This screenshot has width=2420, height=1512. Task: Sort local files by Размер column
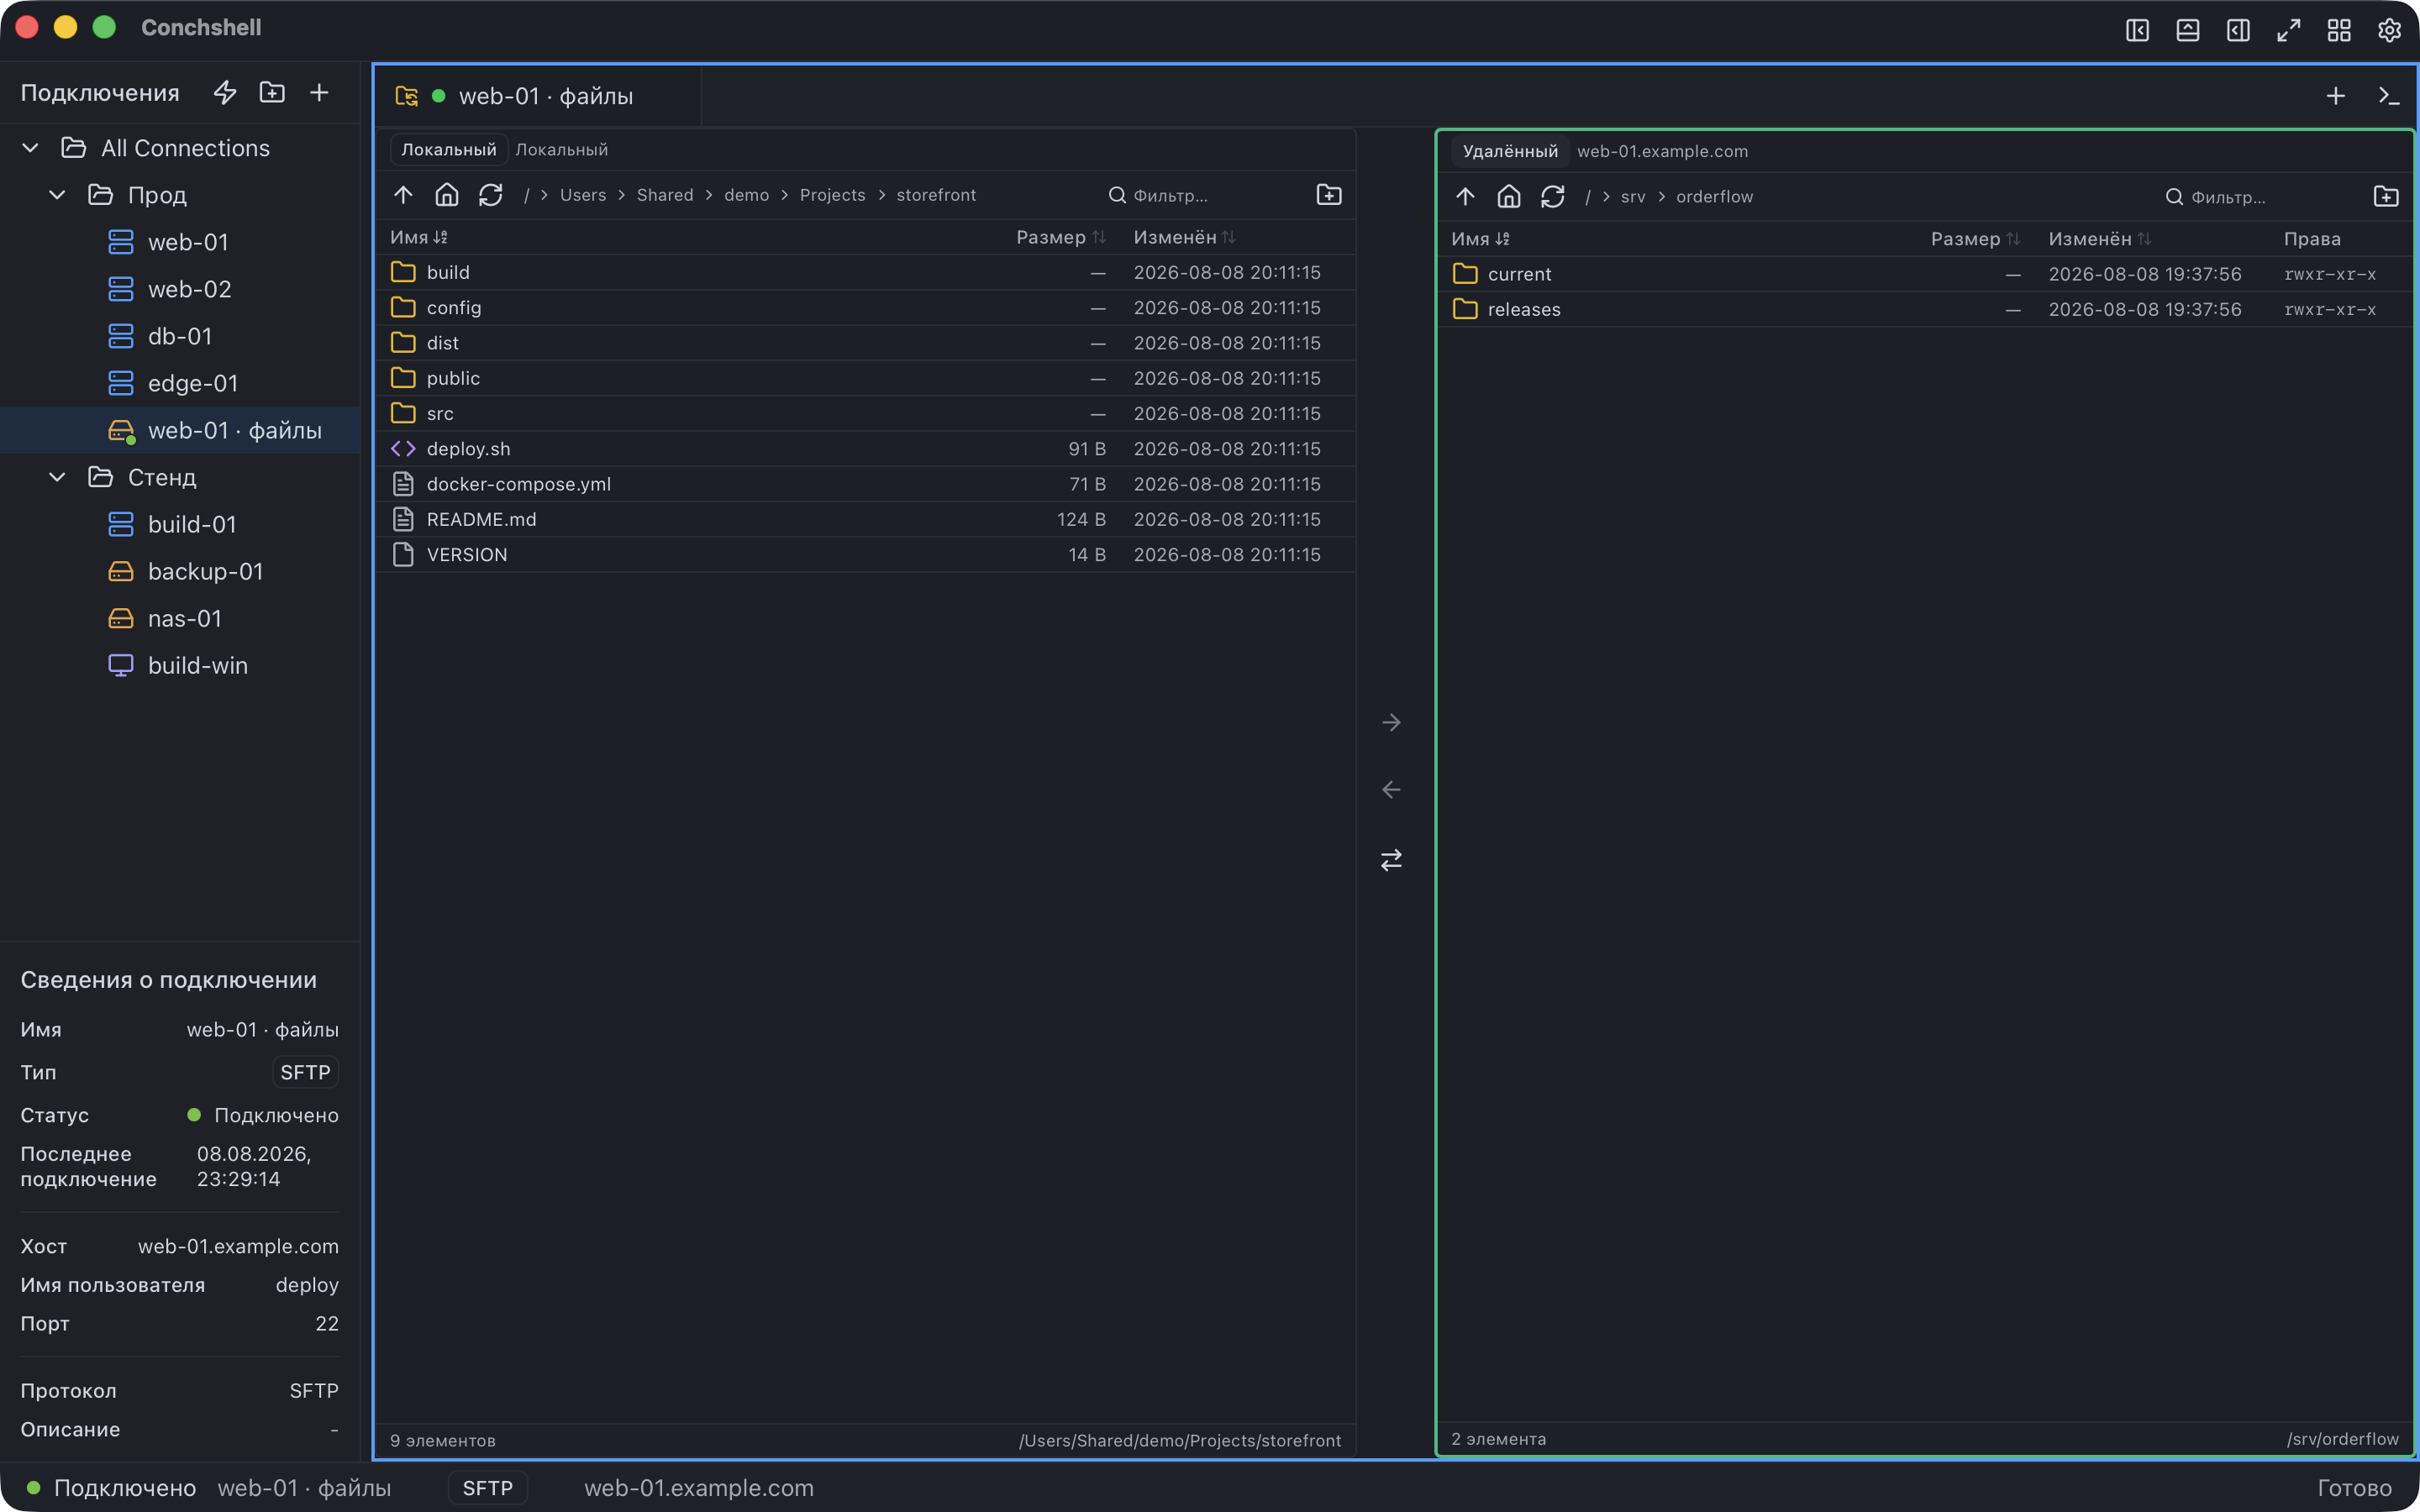pyautogui.click(x=1061, y=237)
